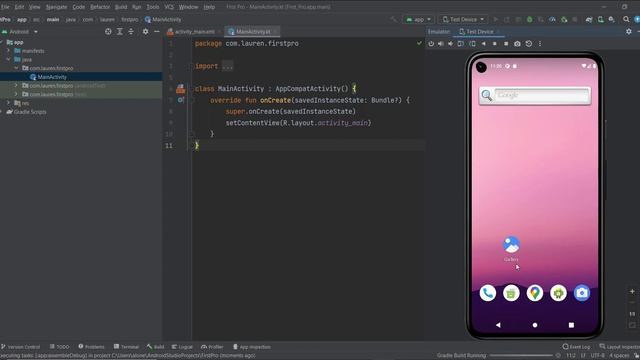The height and width of the screenshot is (360, 640).
Task: Click Expand All in Project panel
Action: pos(120,31)
